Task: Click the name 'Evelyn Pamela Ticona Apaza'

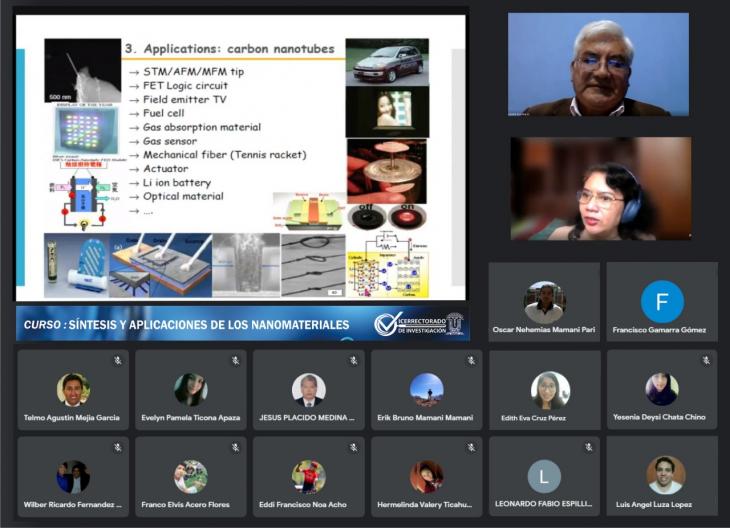Action: (191, 418)
